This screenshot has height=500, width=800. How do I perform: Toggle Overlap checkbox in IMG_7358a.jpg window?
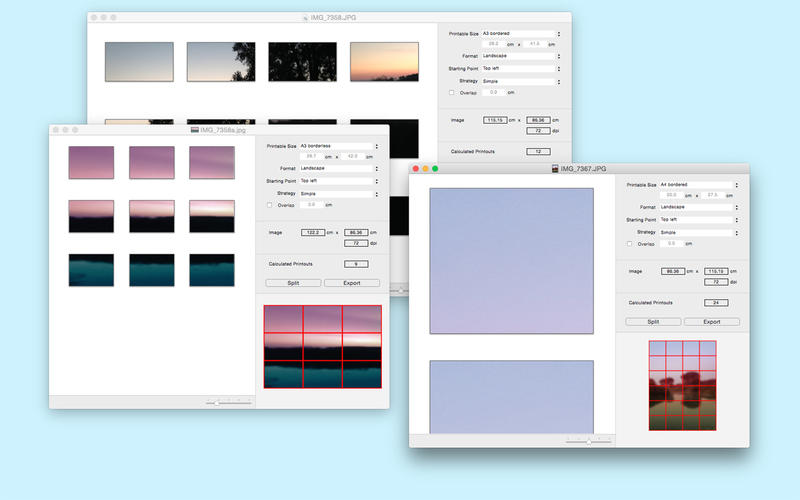(x=269, y=205)
